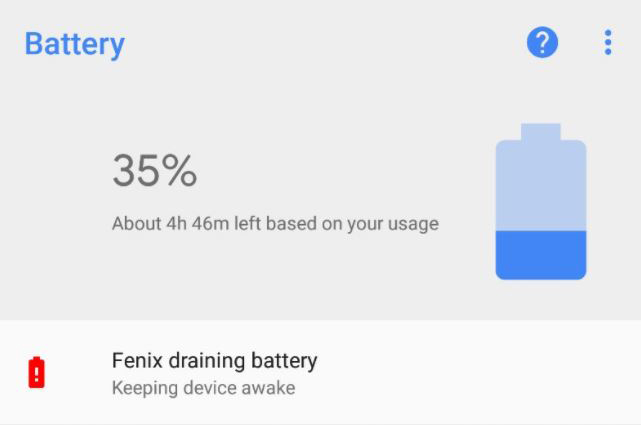Viewport: 641px width, 425px height.
Task: Click the light blue empty battery portion
Action: click(540, 185)
